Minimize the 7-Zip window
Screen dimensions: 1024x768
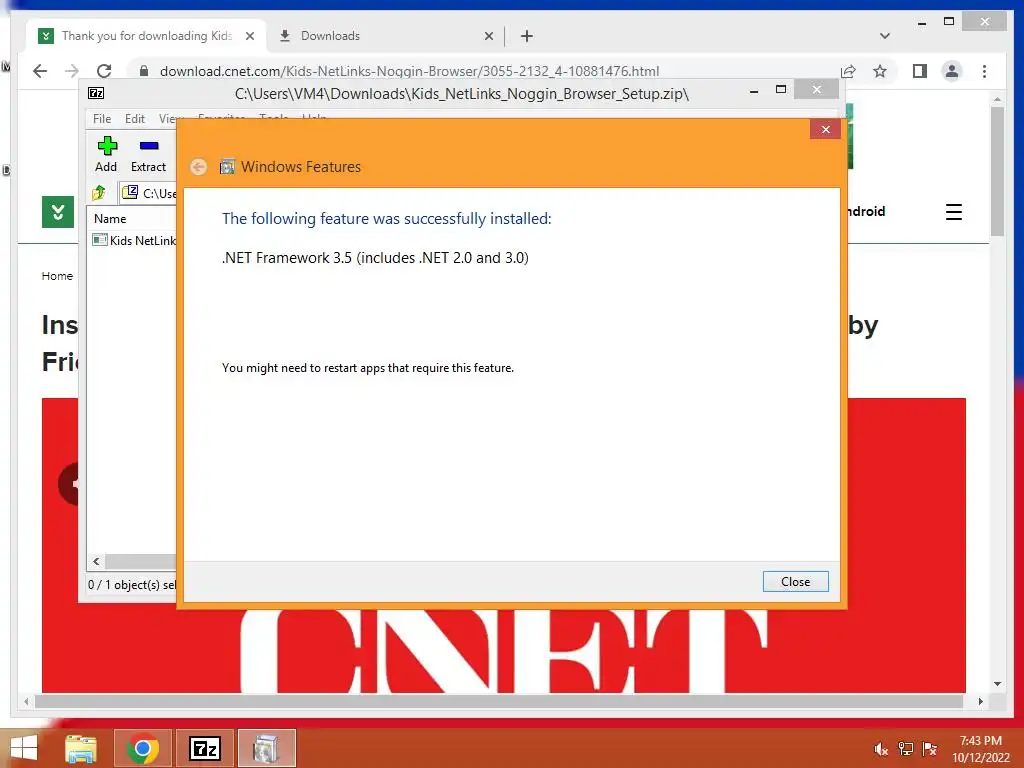pos(754,90)
